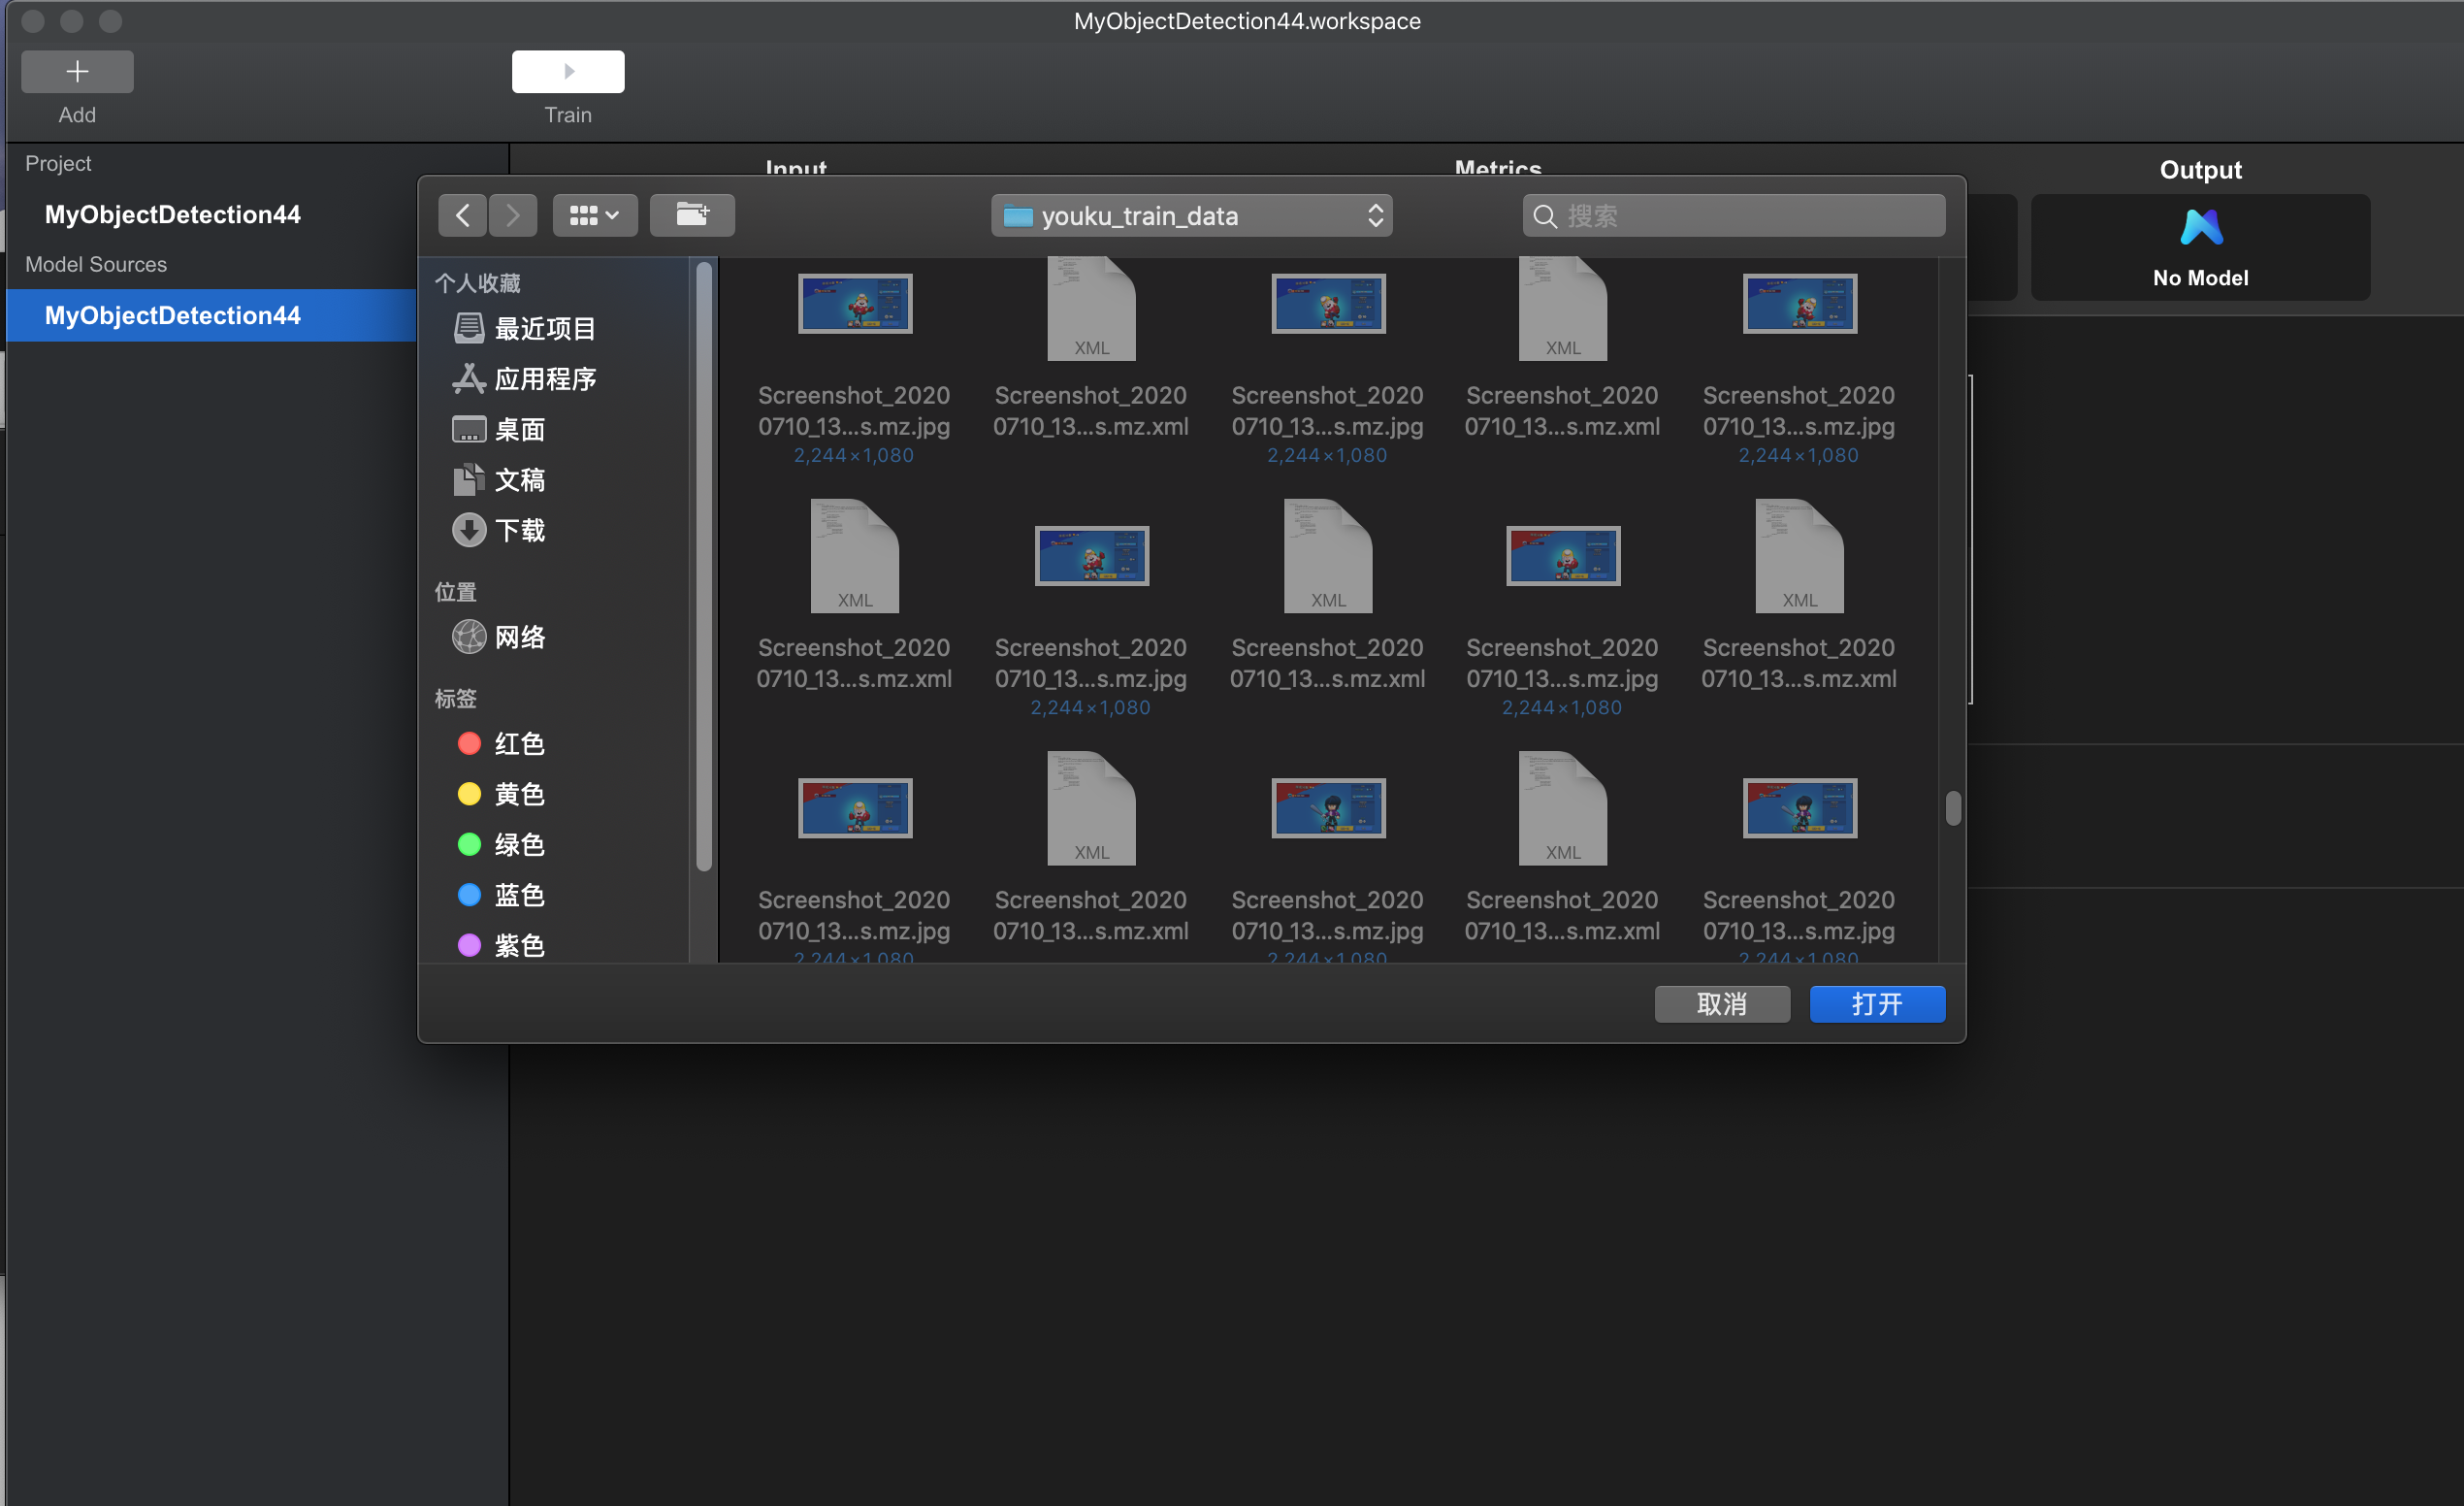Click the file list scrollbar thumb

(x=1952, y=807)
